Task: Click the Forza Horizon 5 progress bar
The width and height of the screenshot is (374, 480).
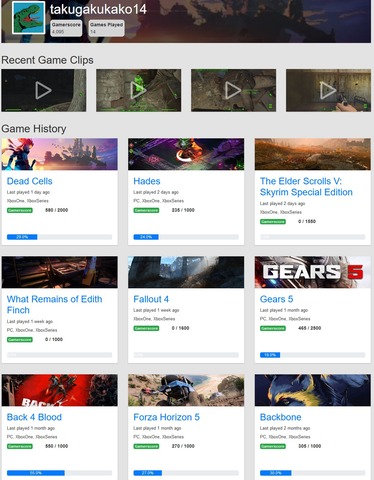Action: pyautogui.click(x=186, y=473)
